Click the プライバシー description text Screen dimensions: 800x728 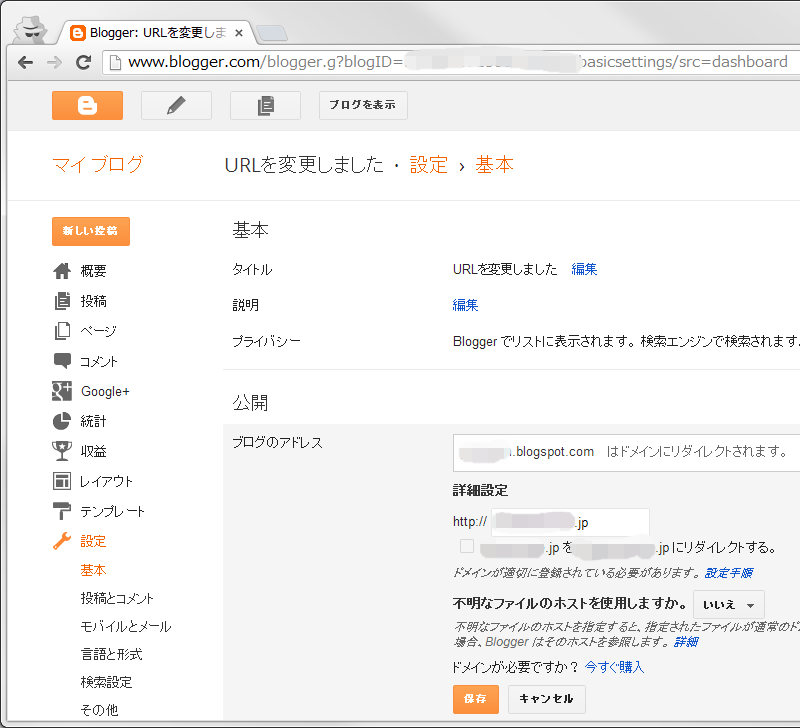tap(626, 341)
